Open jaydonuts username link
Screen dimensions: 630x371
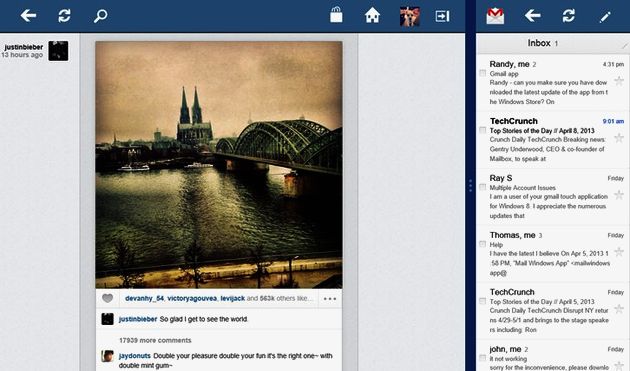point(135,356)
